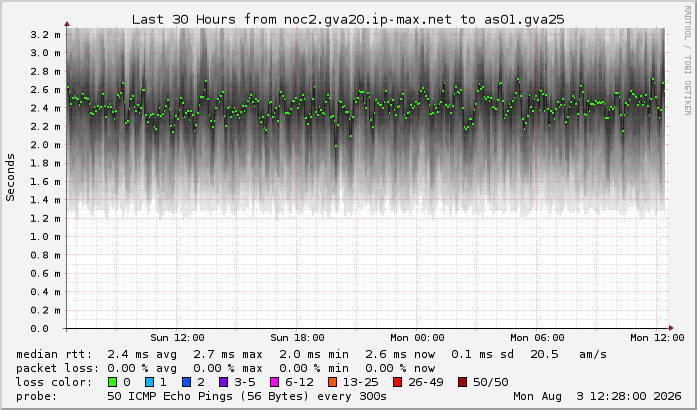Click the '0.00 % avg' packet loss value

coord(142,368)
